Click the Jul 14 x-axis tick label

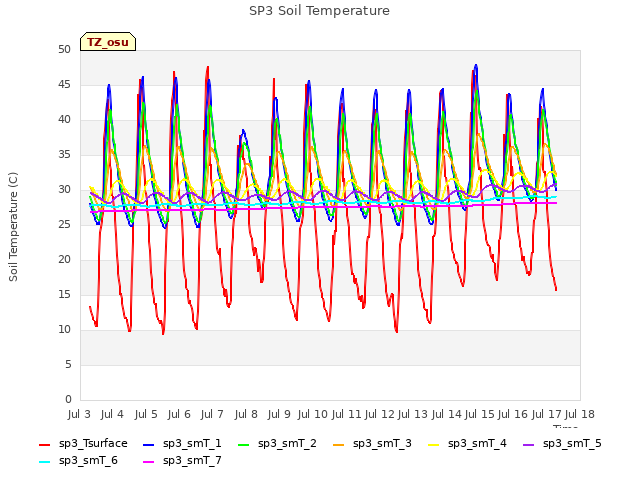pos(446,414)
